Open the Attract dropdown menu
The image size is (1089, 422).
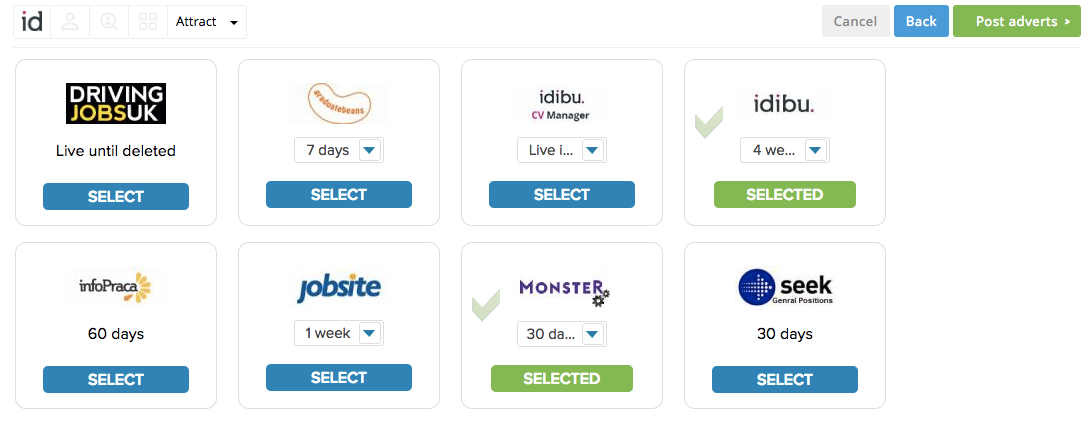click(x=207, y=22)
